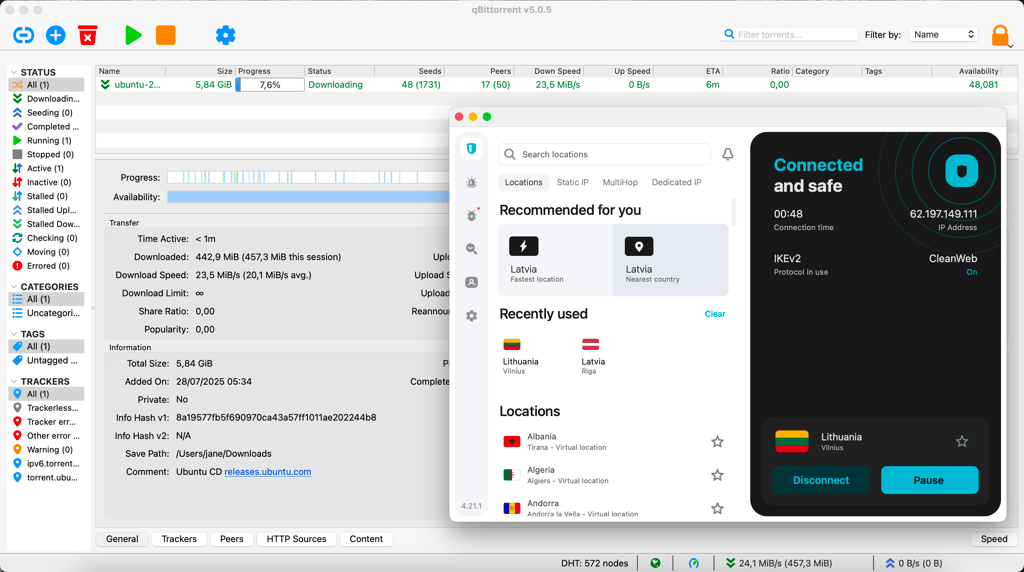
Task: Click the globe connection status icon
Action: 655,563
